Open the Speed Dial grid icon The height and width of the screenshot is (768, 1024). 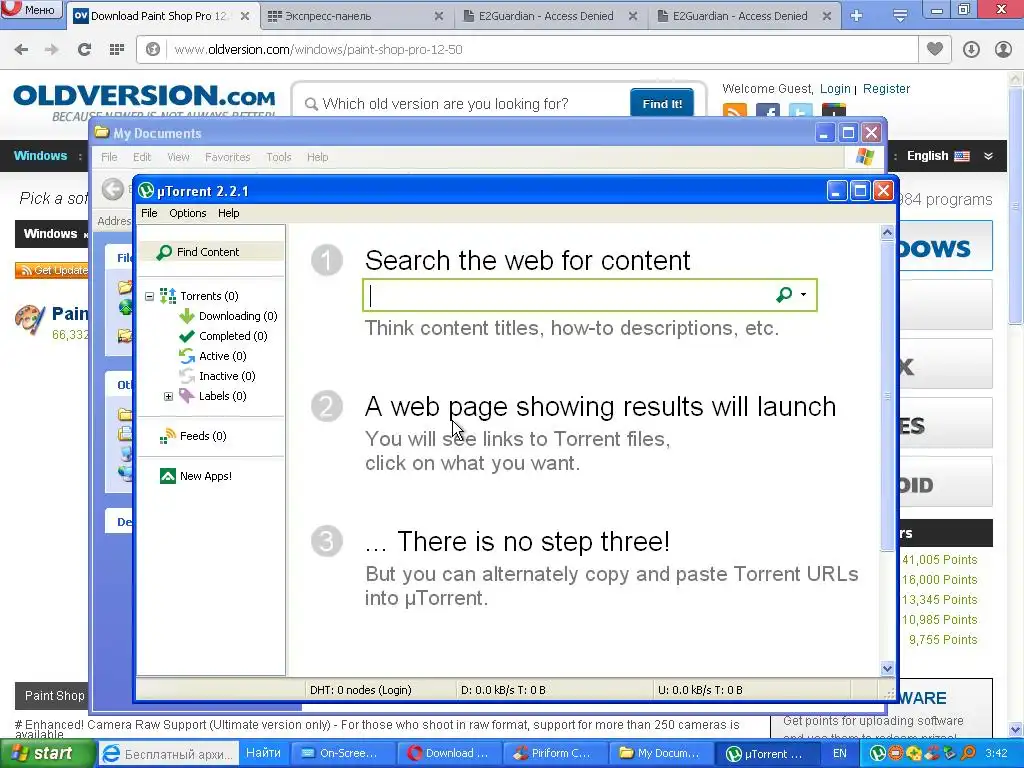tap(117, 50)
